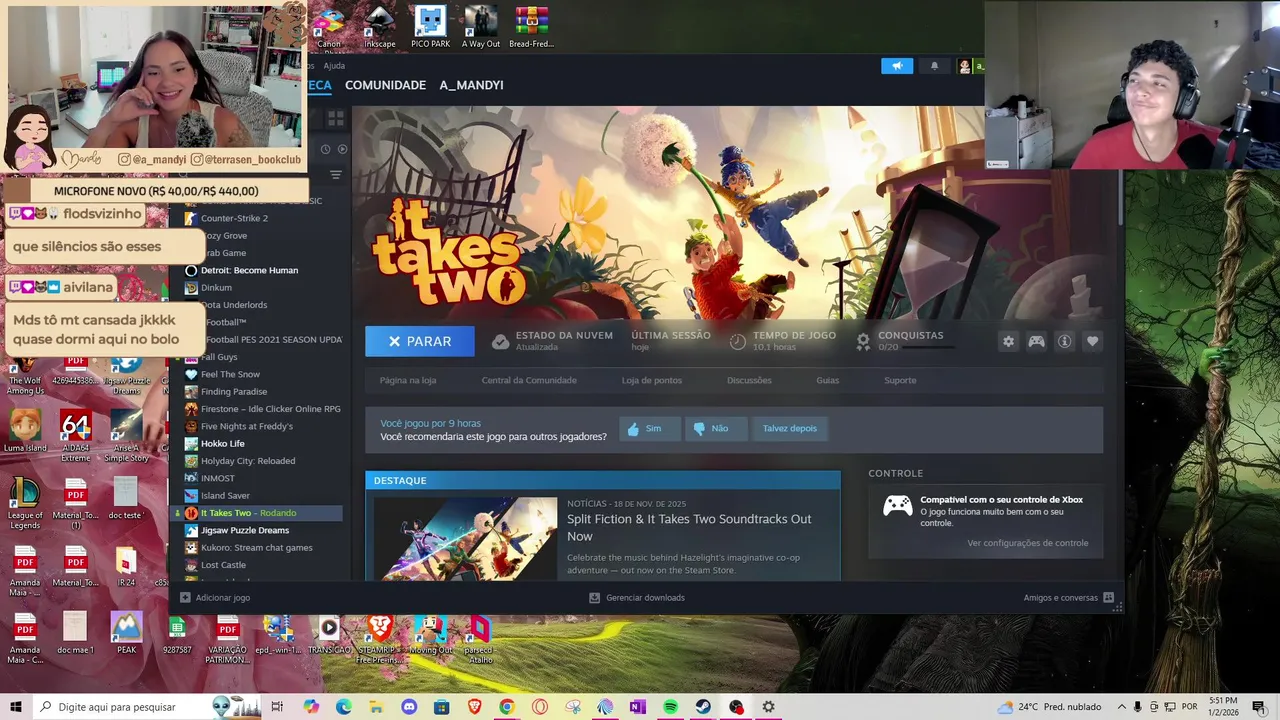Open Spotify from the taskbar

click(670, 707)
